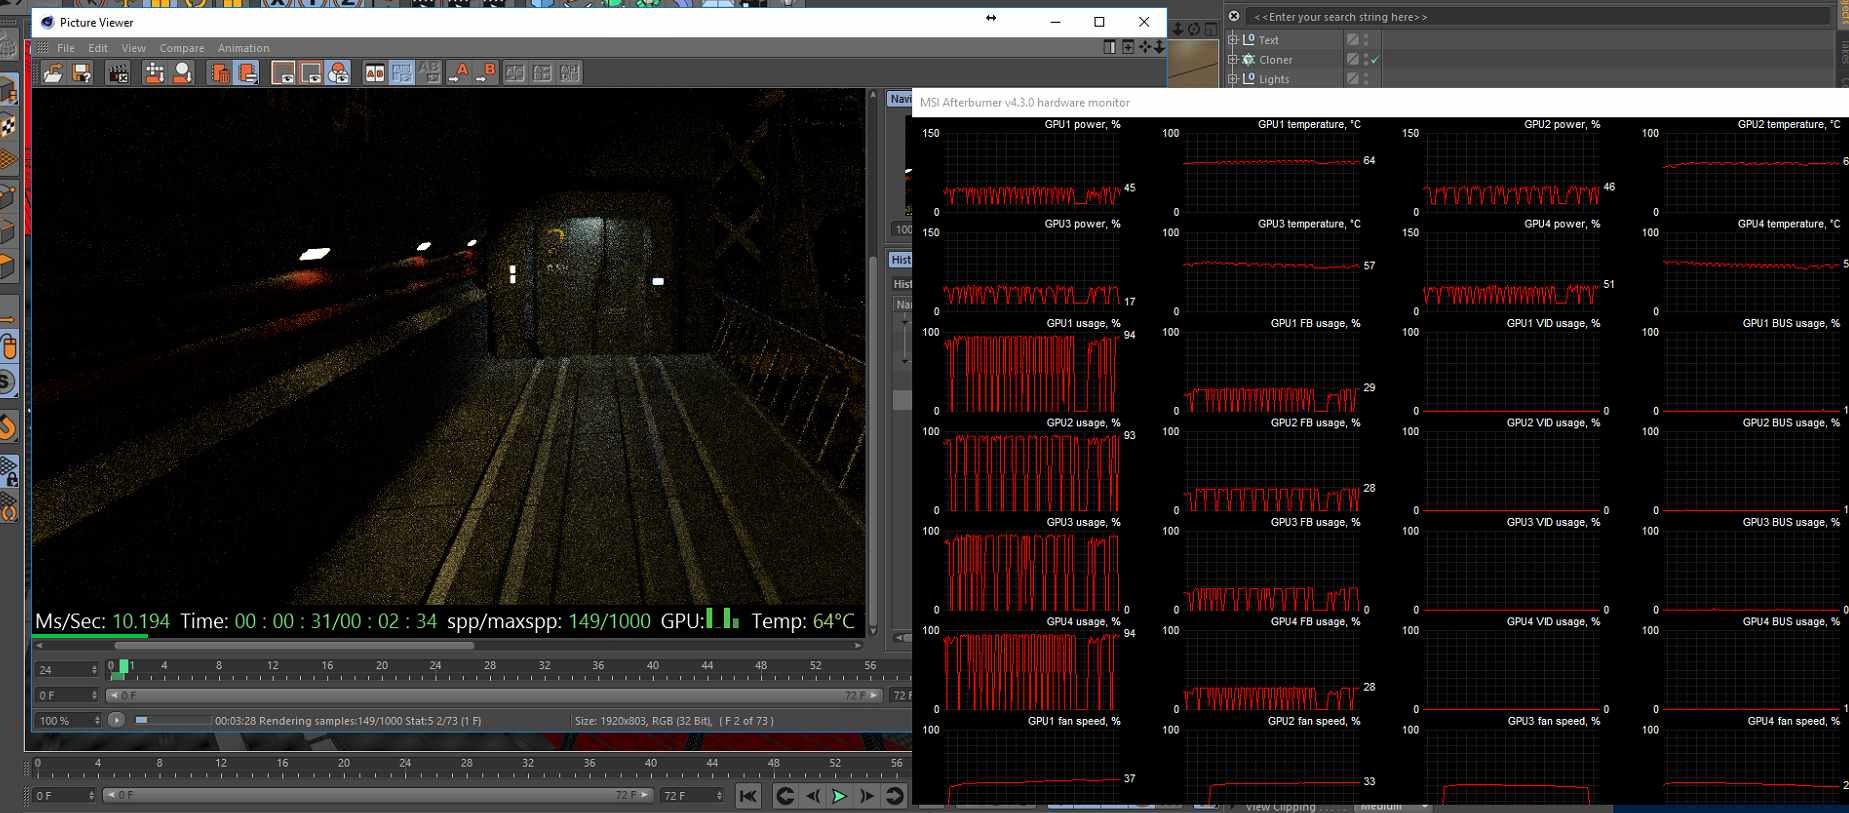Viewport: 1849px width, 813px height.
Task: Expand the Cloner object tree node
Action: [x=1233, y=60]
